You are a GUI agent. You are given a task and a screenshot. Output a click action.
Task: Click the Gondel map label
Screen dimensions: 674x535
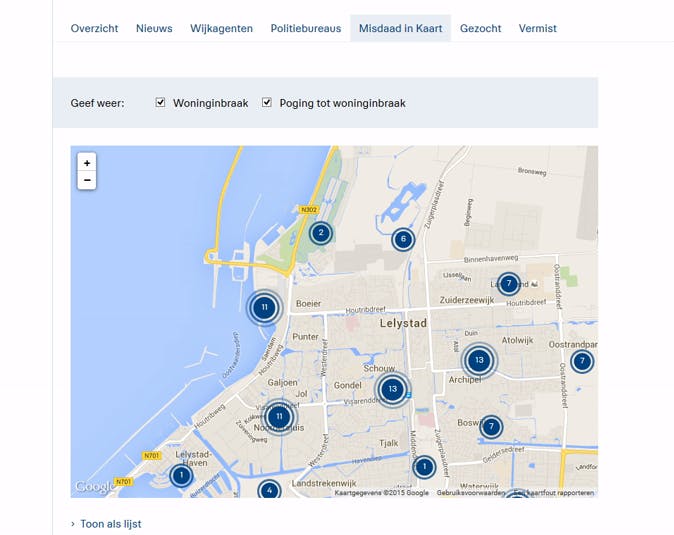click(348, 385)
